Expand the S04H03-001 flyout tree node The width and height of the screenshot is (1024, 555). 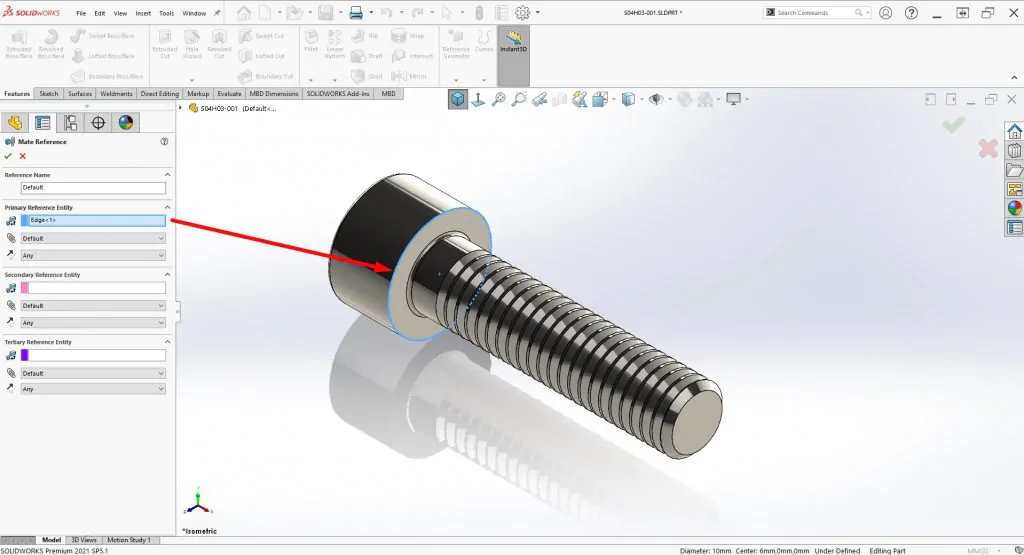click(x=181, y=108)
